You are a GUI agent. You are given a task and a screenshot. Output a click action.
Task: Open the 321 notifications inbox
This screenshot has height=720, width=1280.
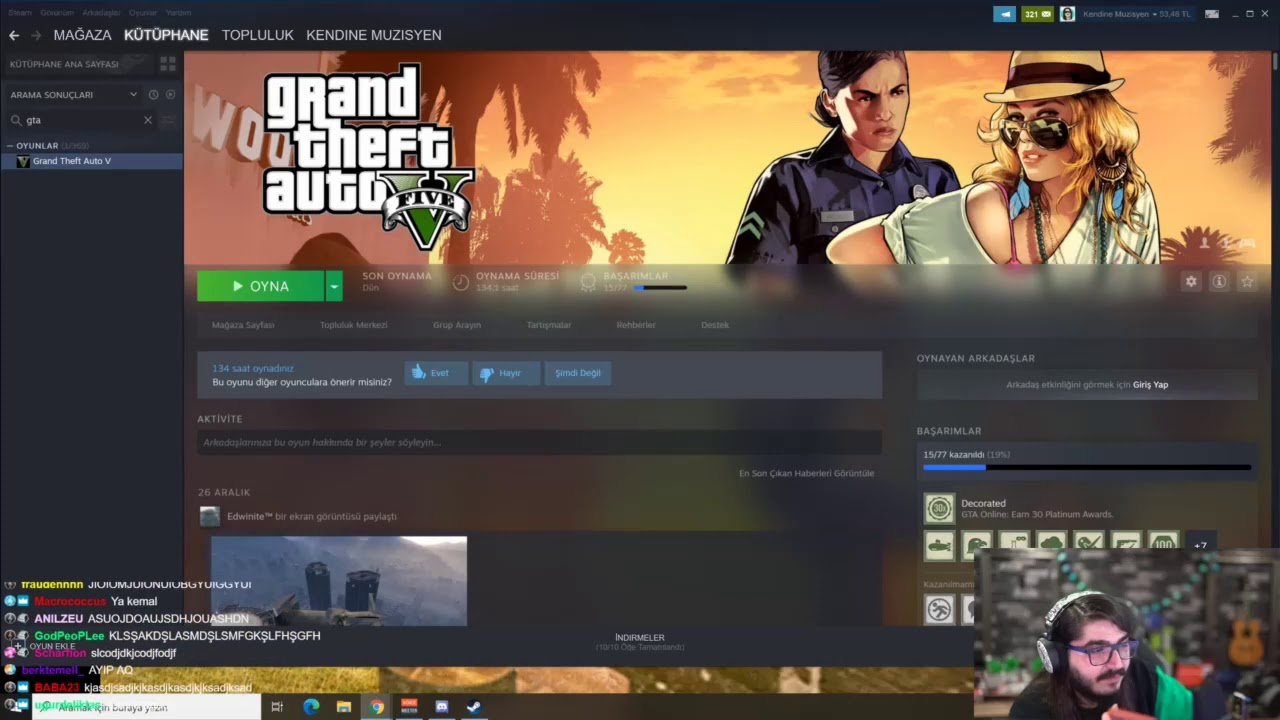[x=1037, y=14]
